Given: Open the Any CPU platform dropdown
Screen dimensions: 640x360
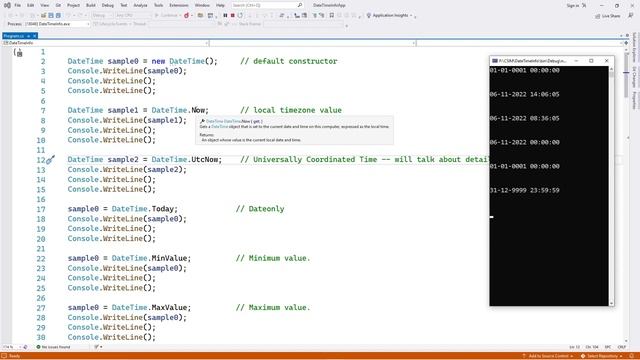Looking at the screenshot, I should pos(133,16).
